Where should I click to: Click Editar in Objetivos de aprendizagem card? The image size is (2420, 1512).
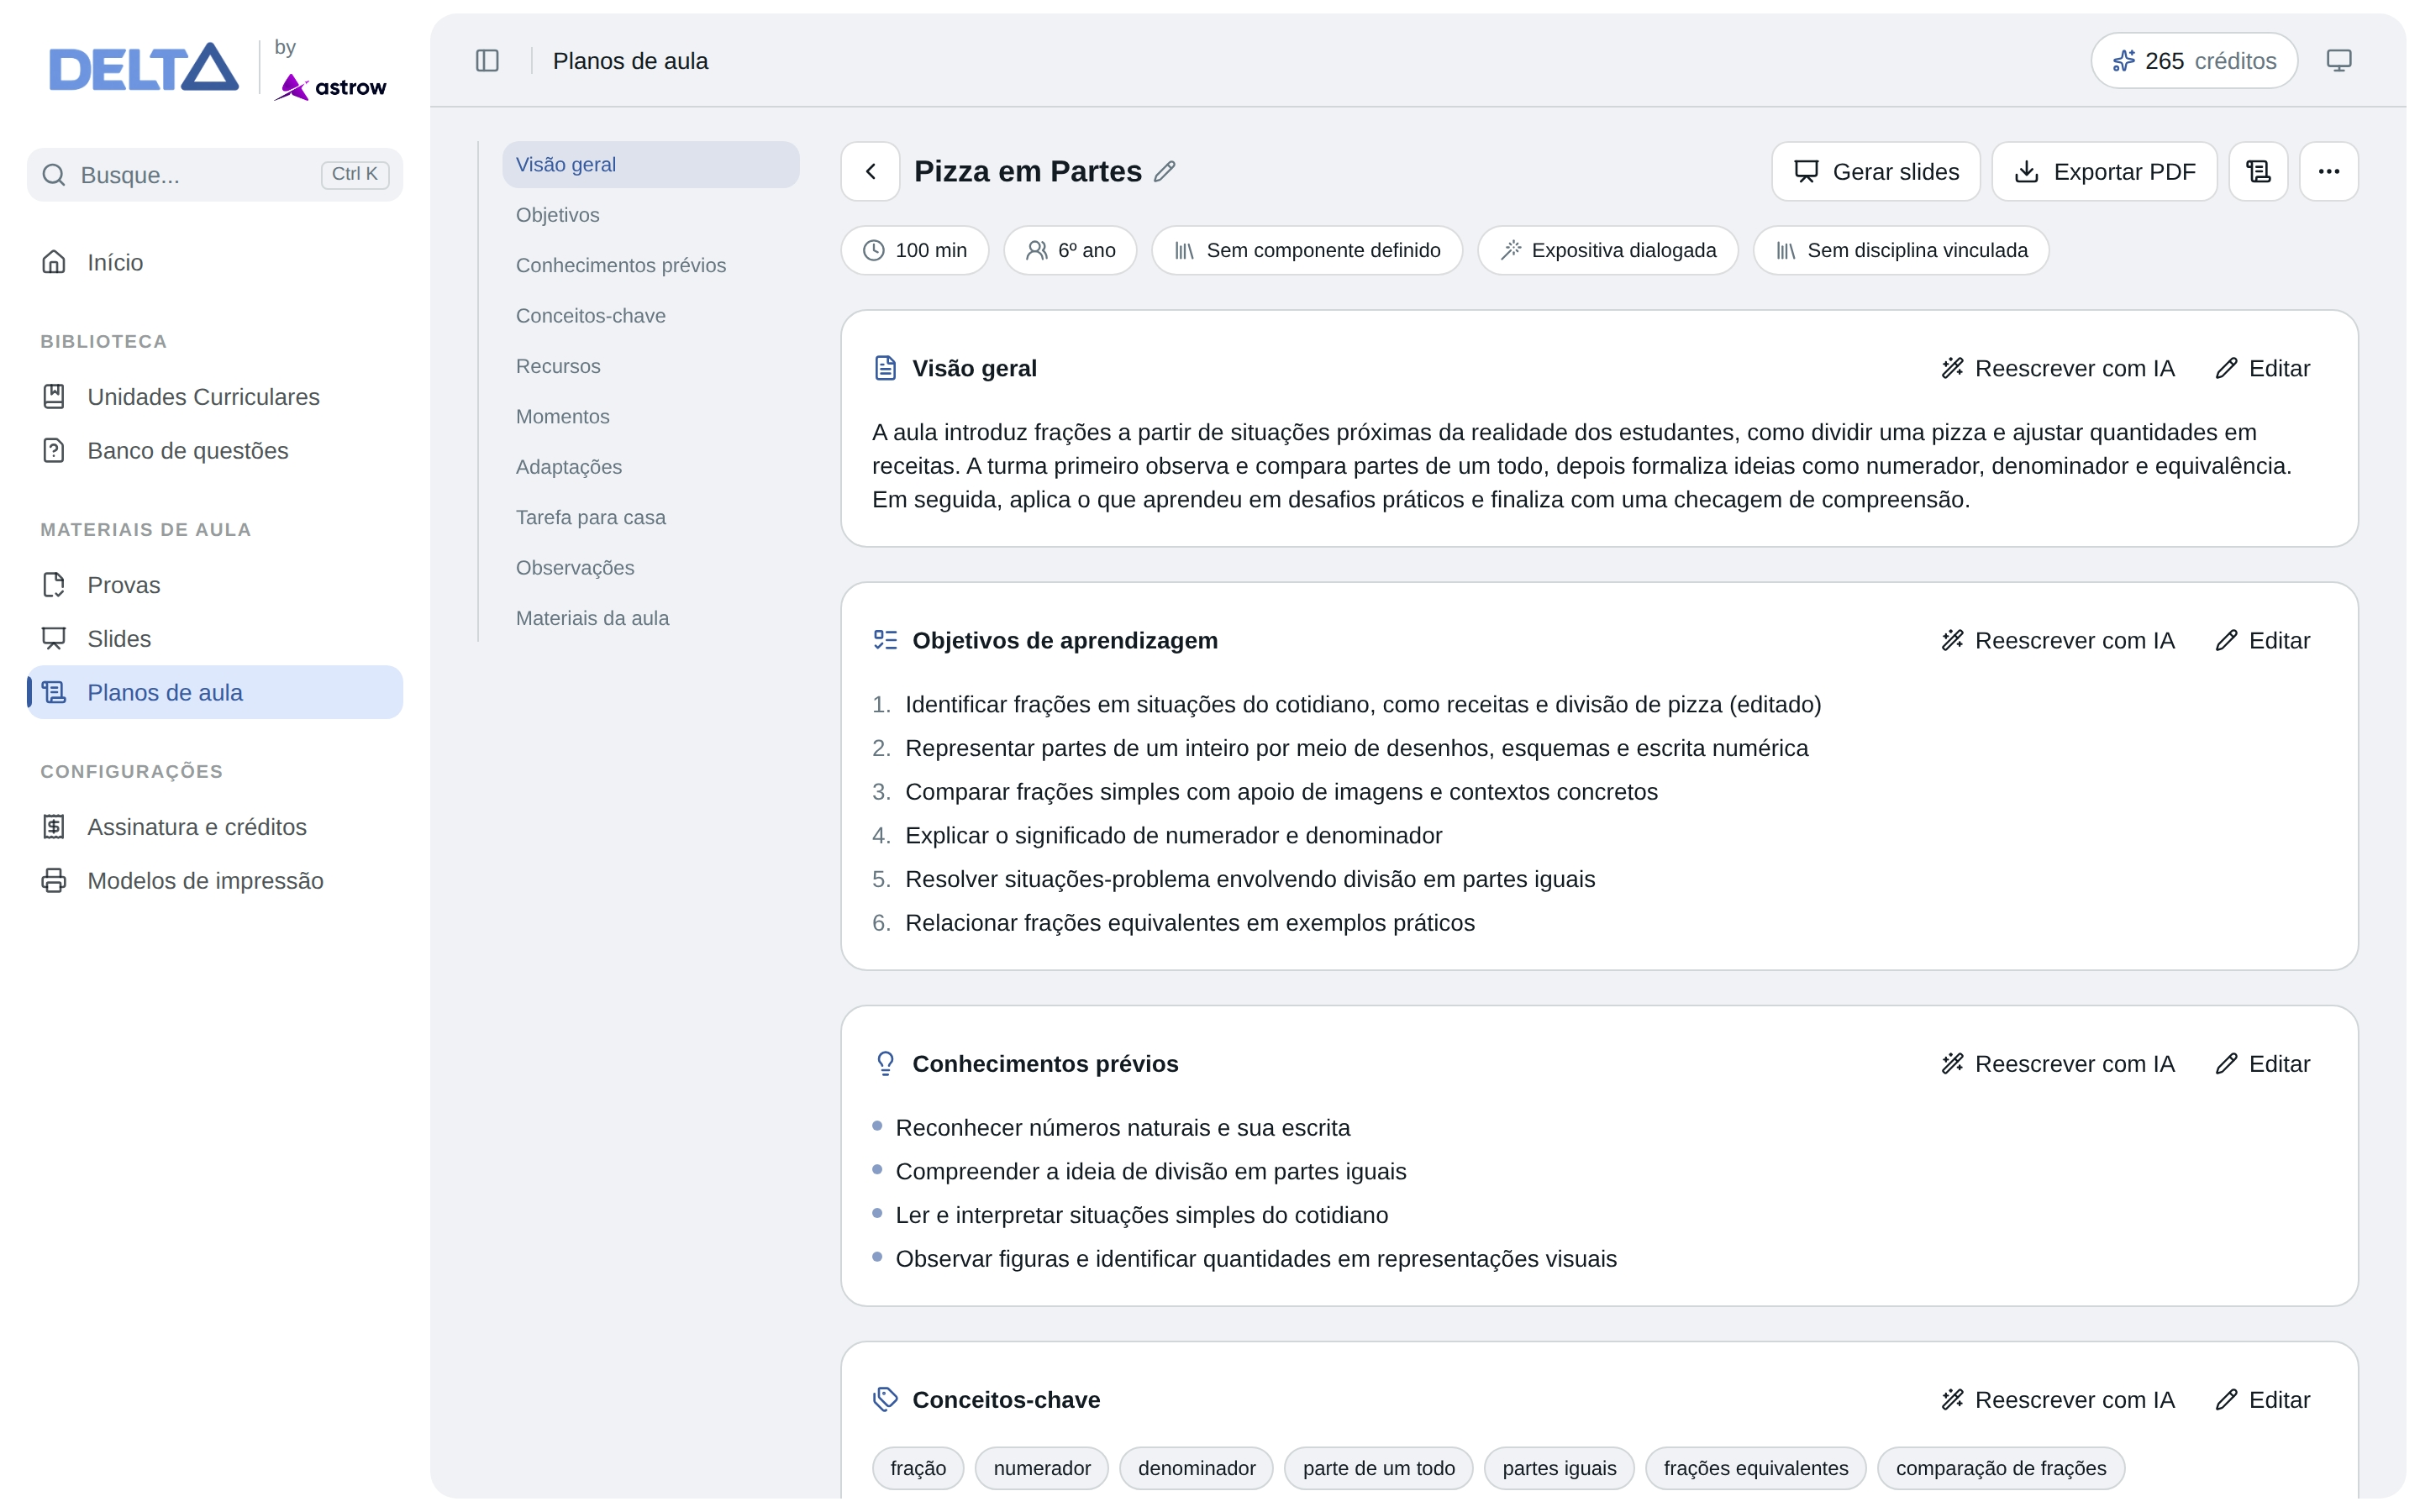click(x=2263, y=640)
